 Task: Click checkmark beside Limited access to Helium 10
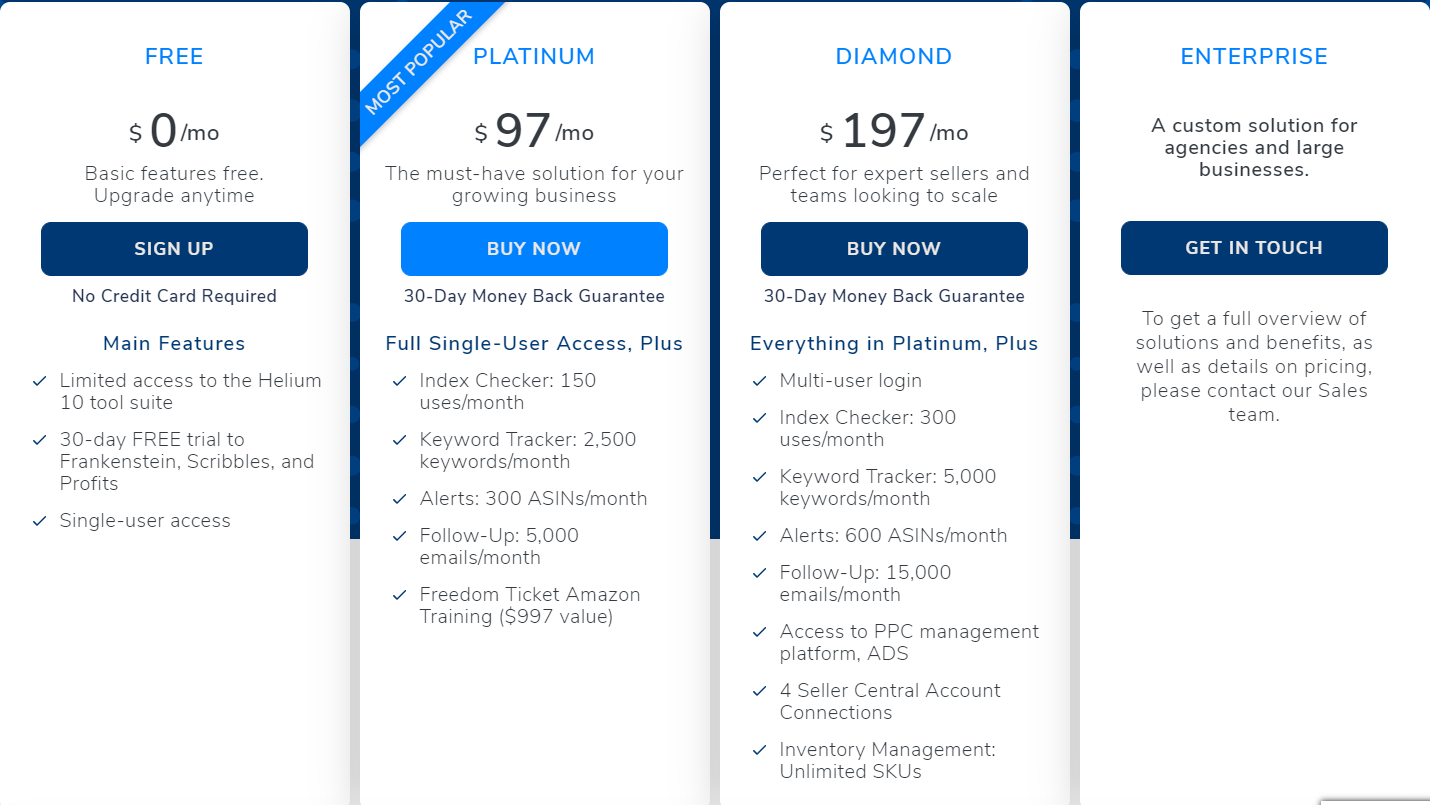40,381
